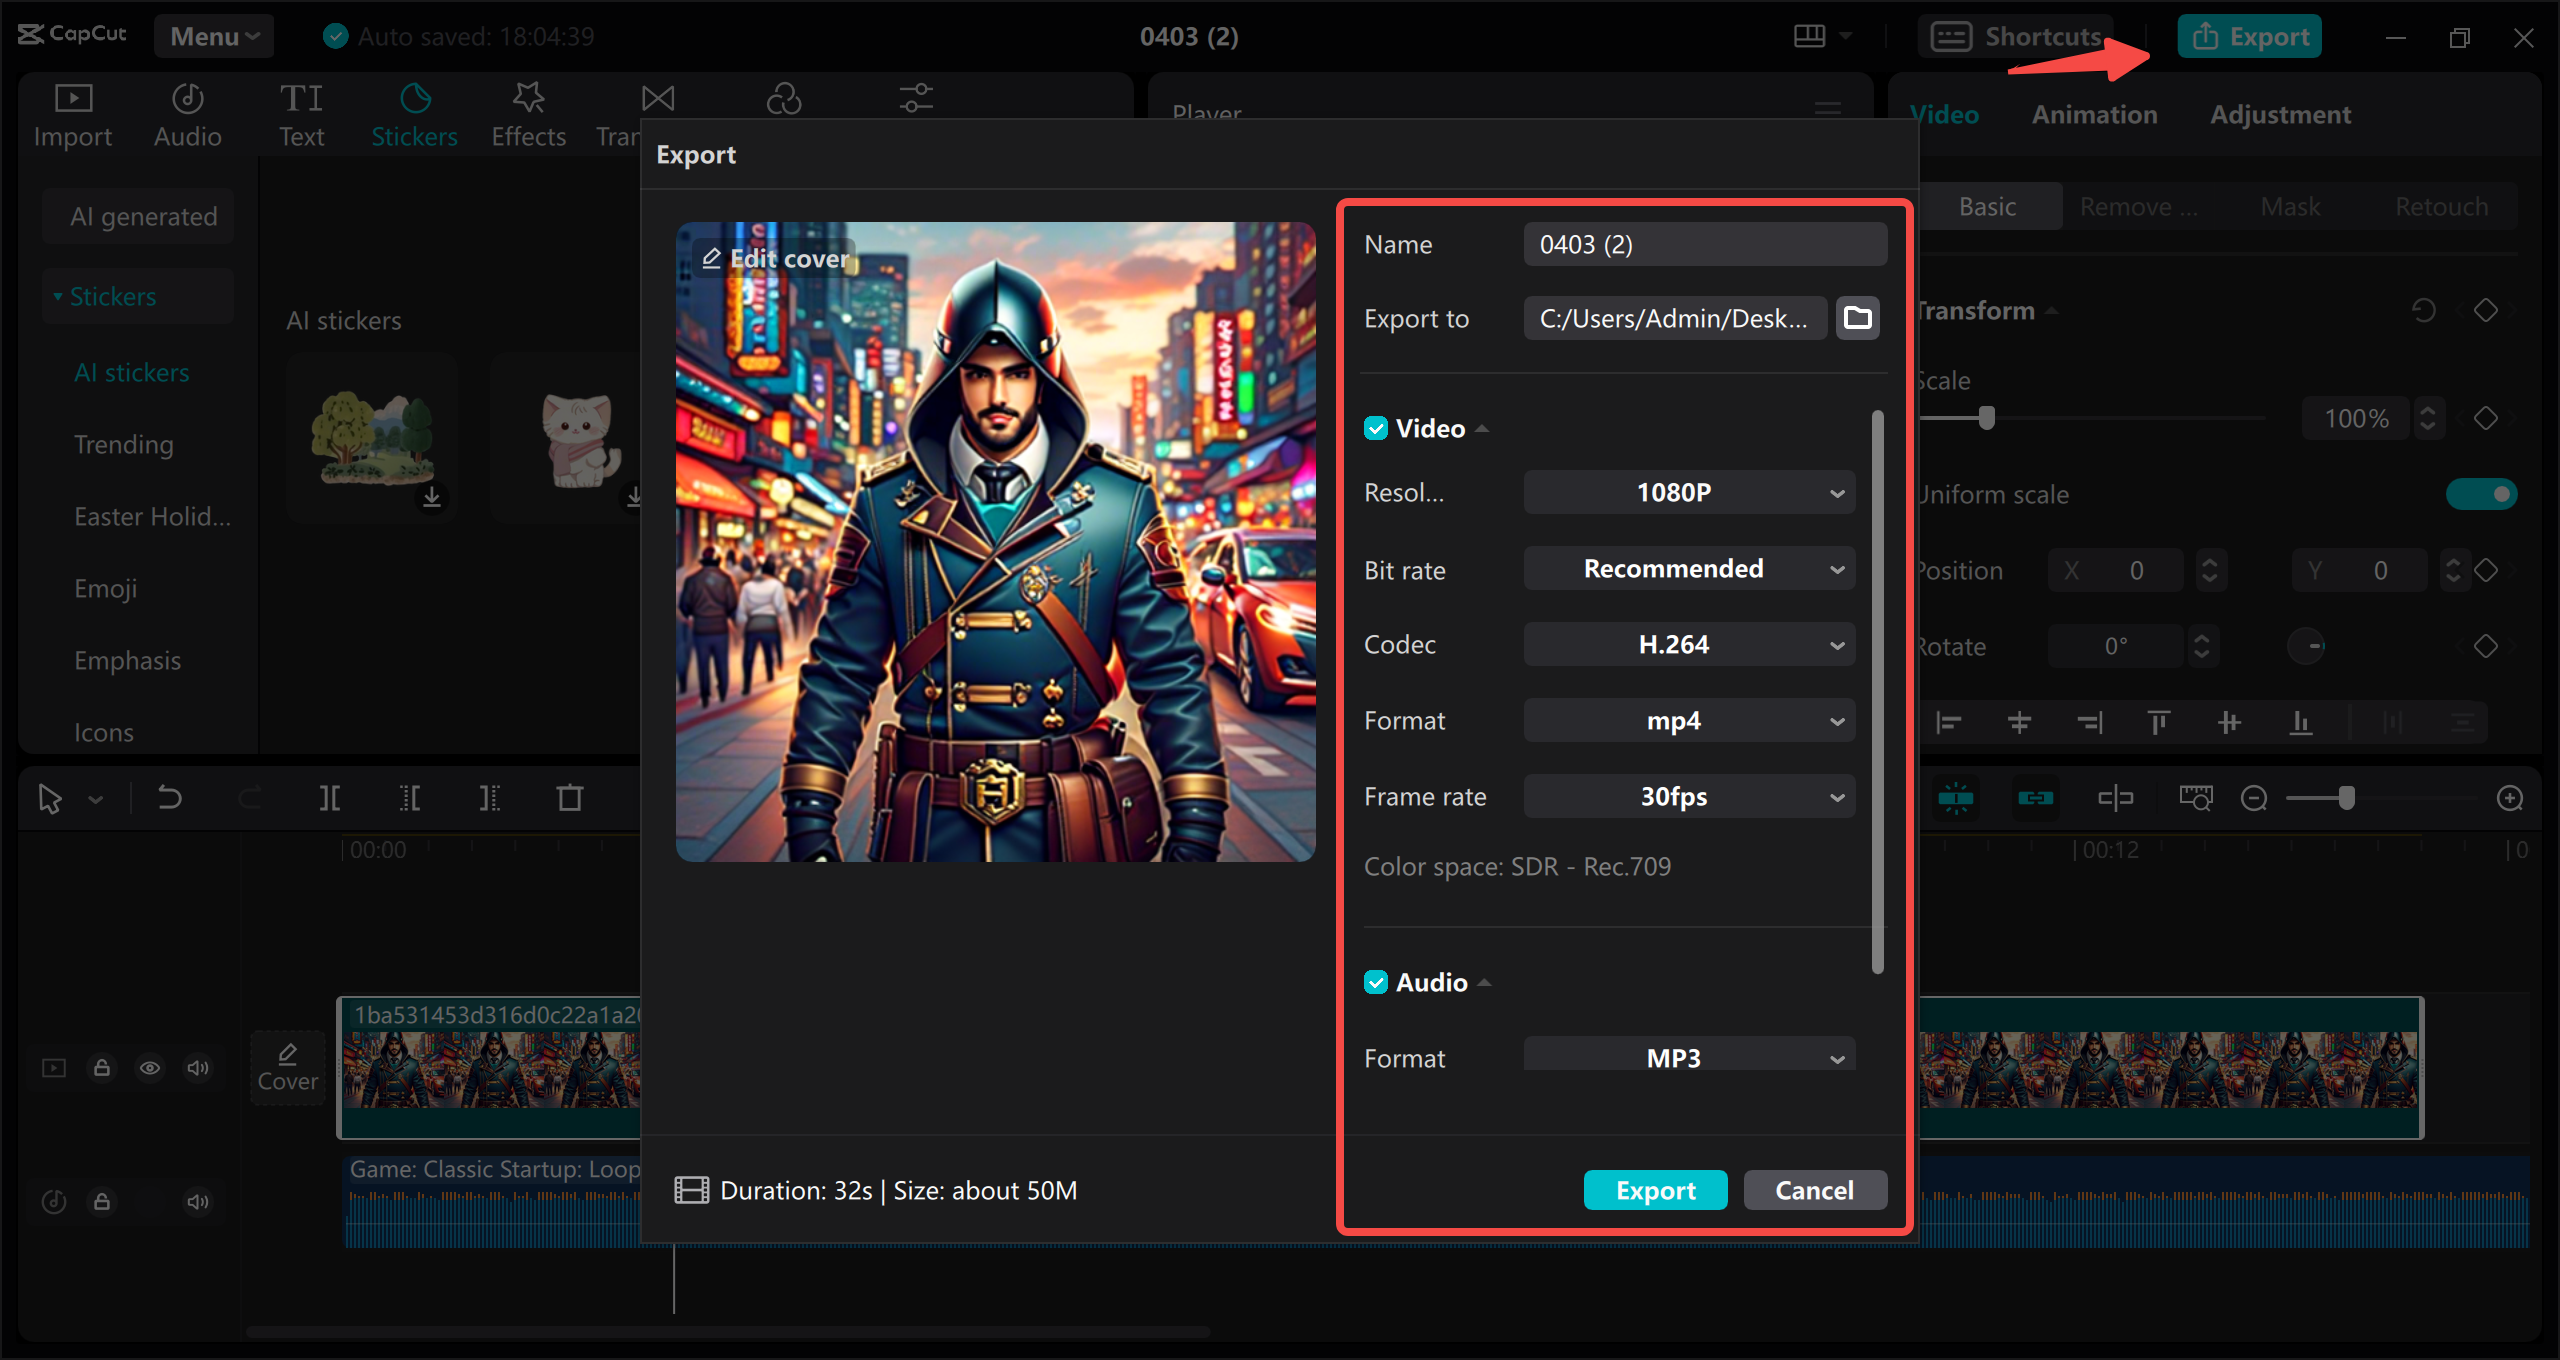Screen dimensions: 2560x1360
Task: Switch to the Animation tab
Action: (x=2094, y=113)
